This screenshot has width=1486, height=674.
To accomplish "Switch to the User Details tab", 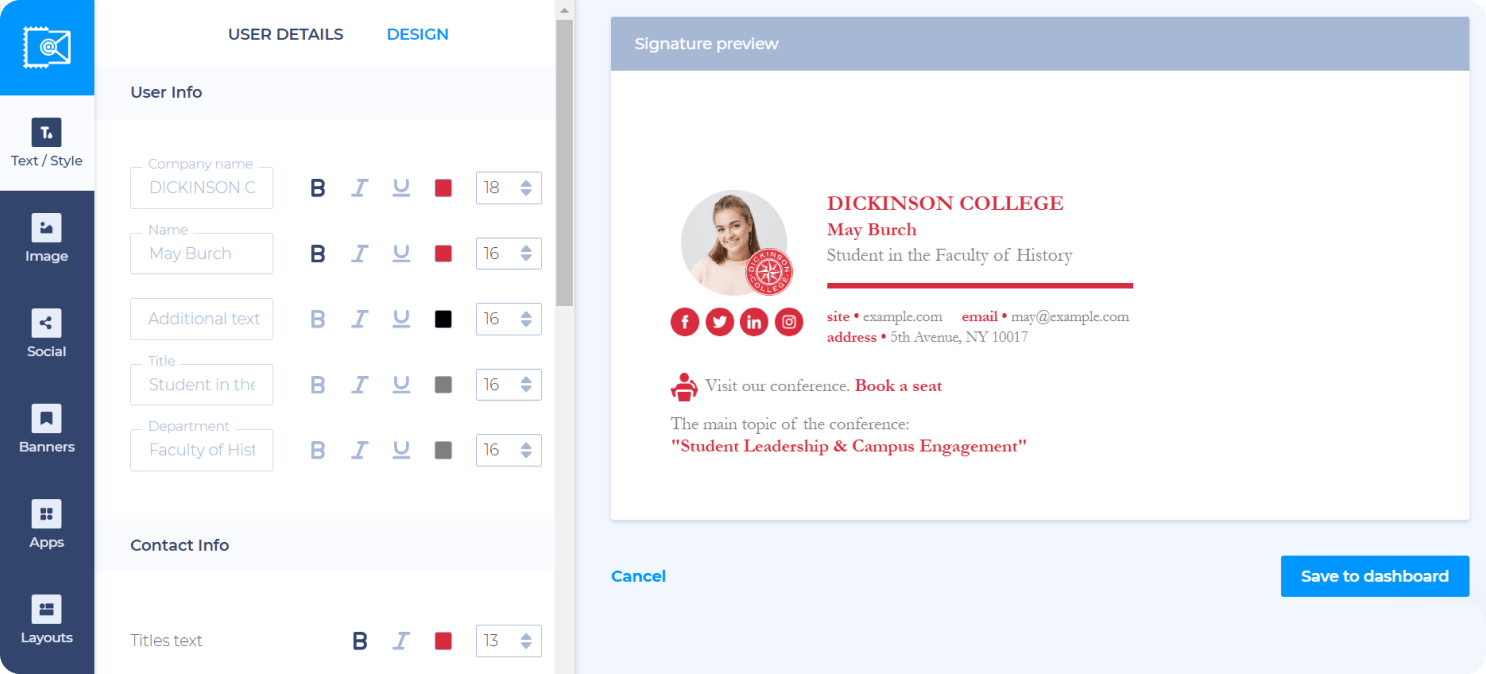I will tap(285, 34).
